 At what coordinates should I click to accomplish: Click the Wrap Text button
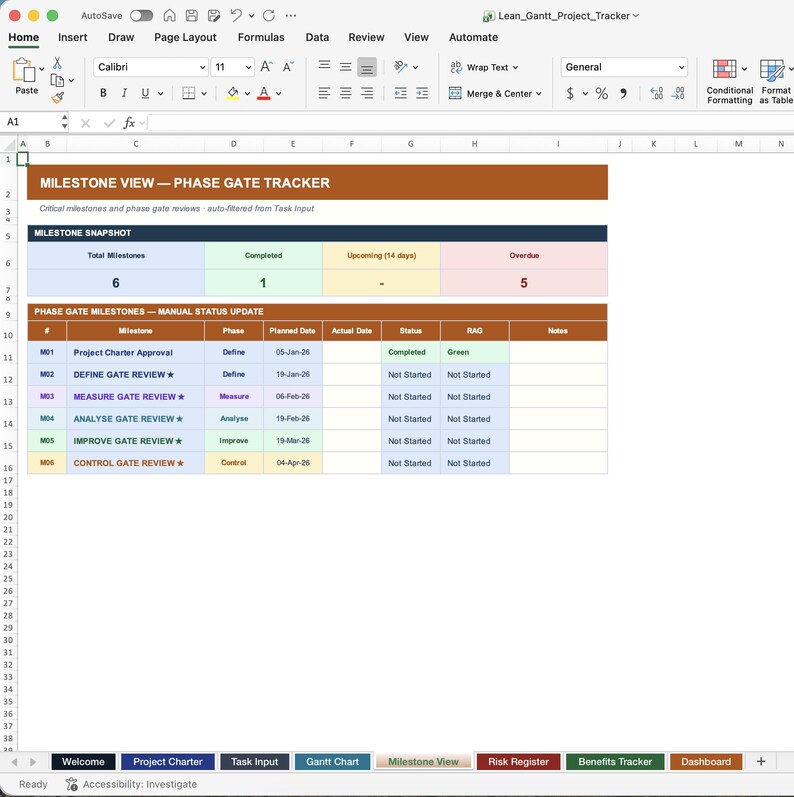[484, 67]
